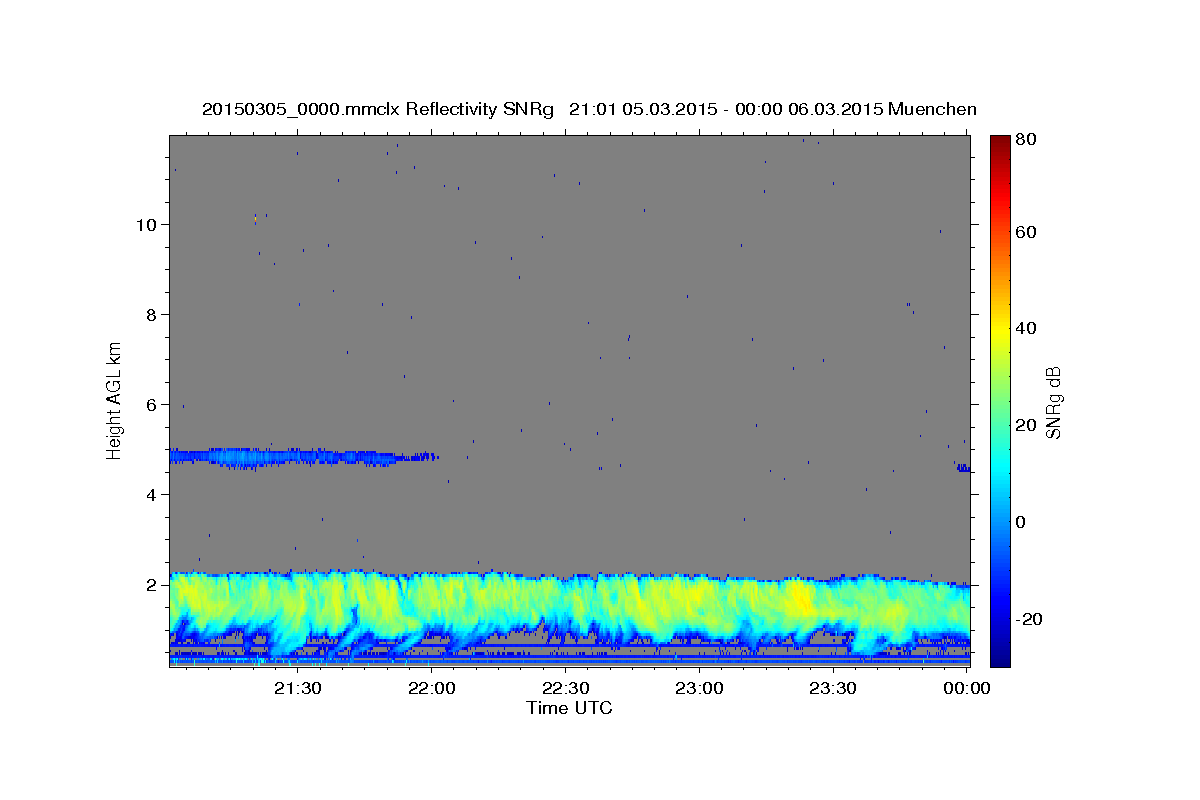The height and width of the screenshot is (800, 1200).
Task: Click the colorbar value 60
Action: click(x=1025, y=232)
